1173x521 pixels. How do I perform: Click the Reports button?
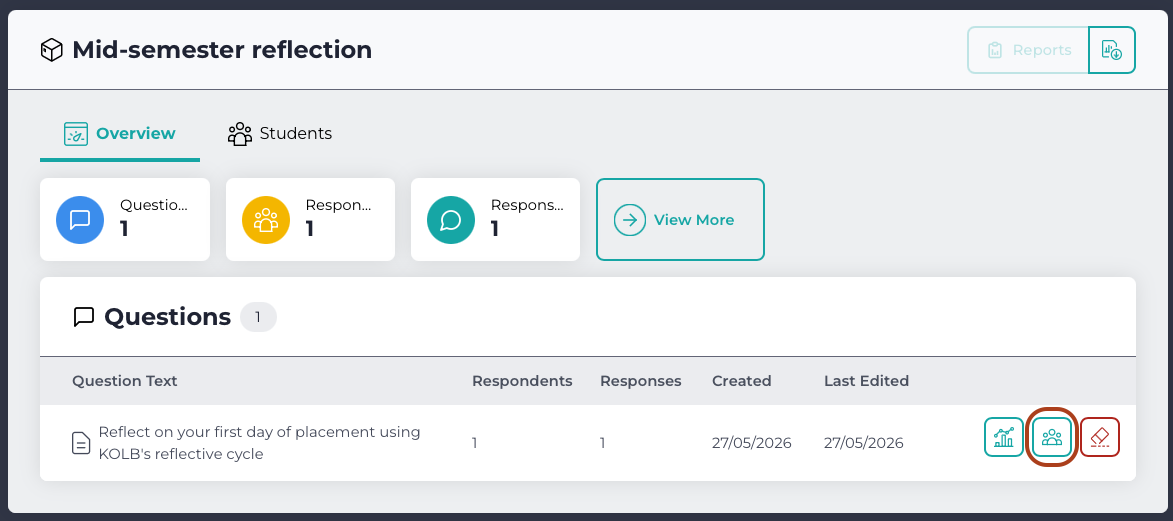click(1028, 50)
